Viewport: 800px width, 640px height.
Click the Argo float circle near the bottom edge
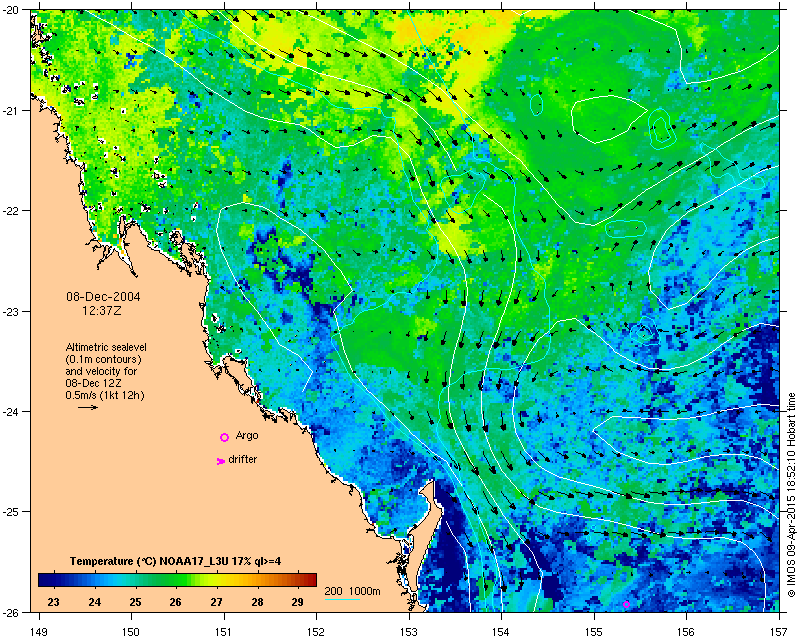tap(627, 604)
